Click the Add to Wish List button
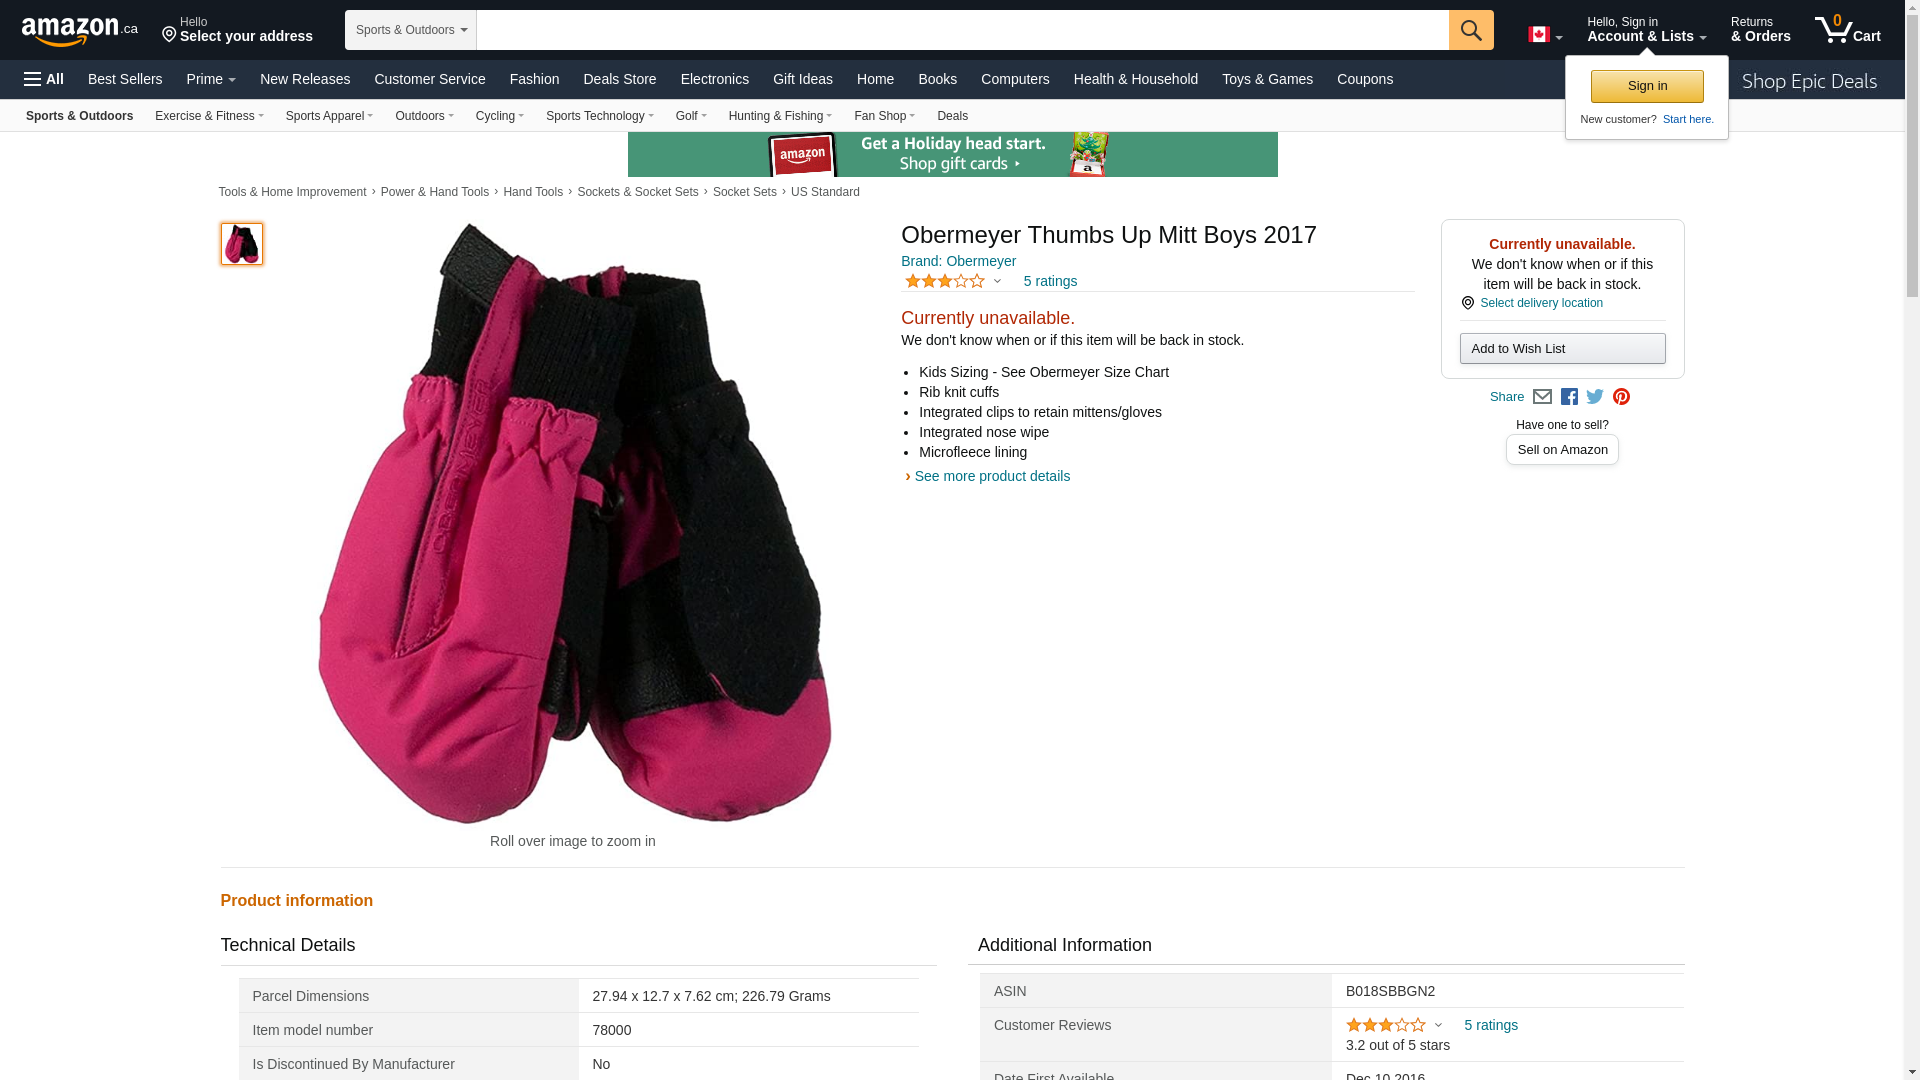 click(x=1562, y=348)
